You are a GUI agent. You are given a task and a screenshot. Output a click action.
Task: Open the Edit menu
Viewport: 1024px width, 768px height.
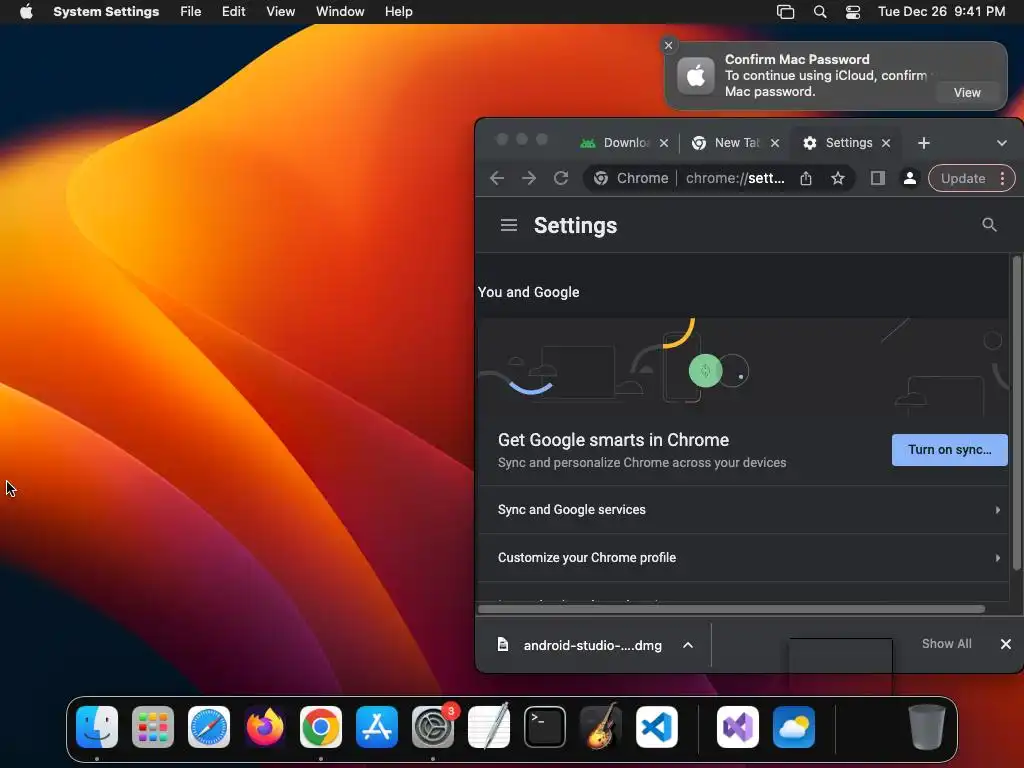point(234,12)
